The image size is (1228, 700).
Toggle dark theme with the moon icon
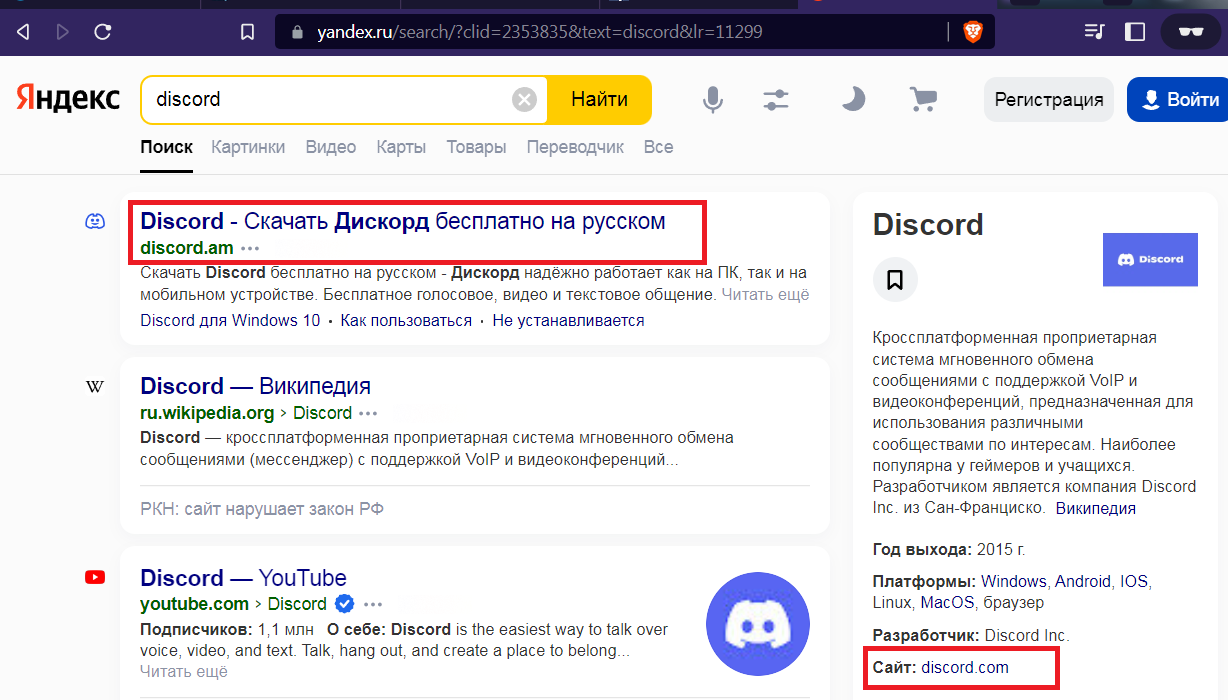coord(852,99)
